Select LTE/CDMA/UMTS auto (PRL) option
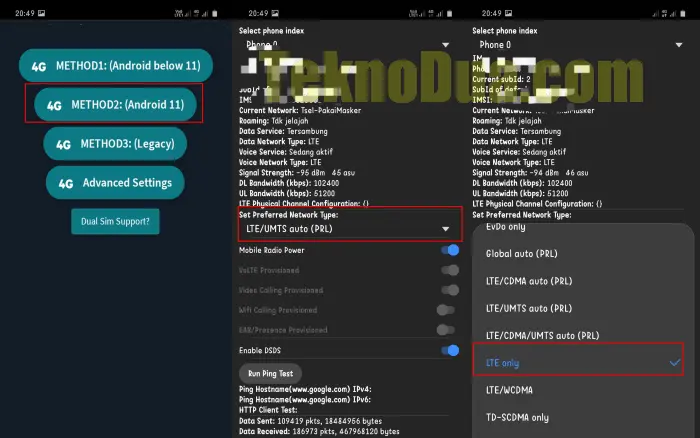The width and height of the screenshot is (700, 438). [x=542, y=335]
